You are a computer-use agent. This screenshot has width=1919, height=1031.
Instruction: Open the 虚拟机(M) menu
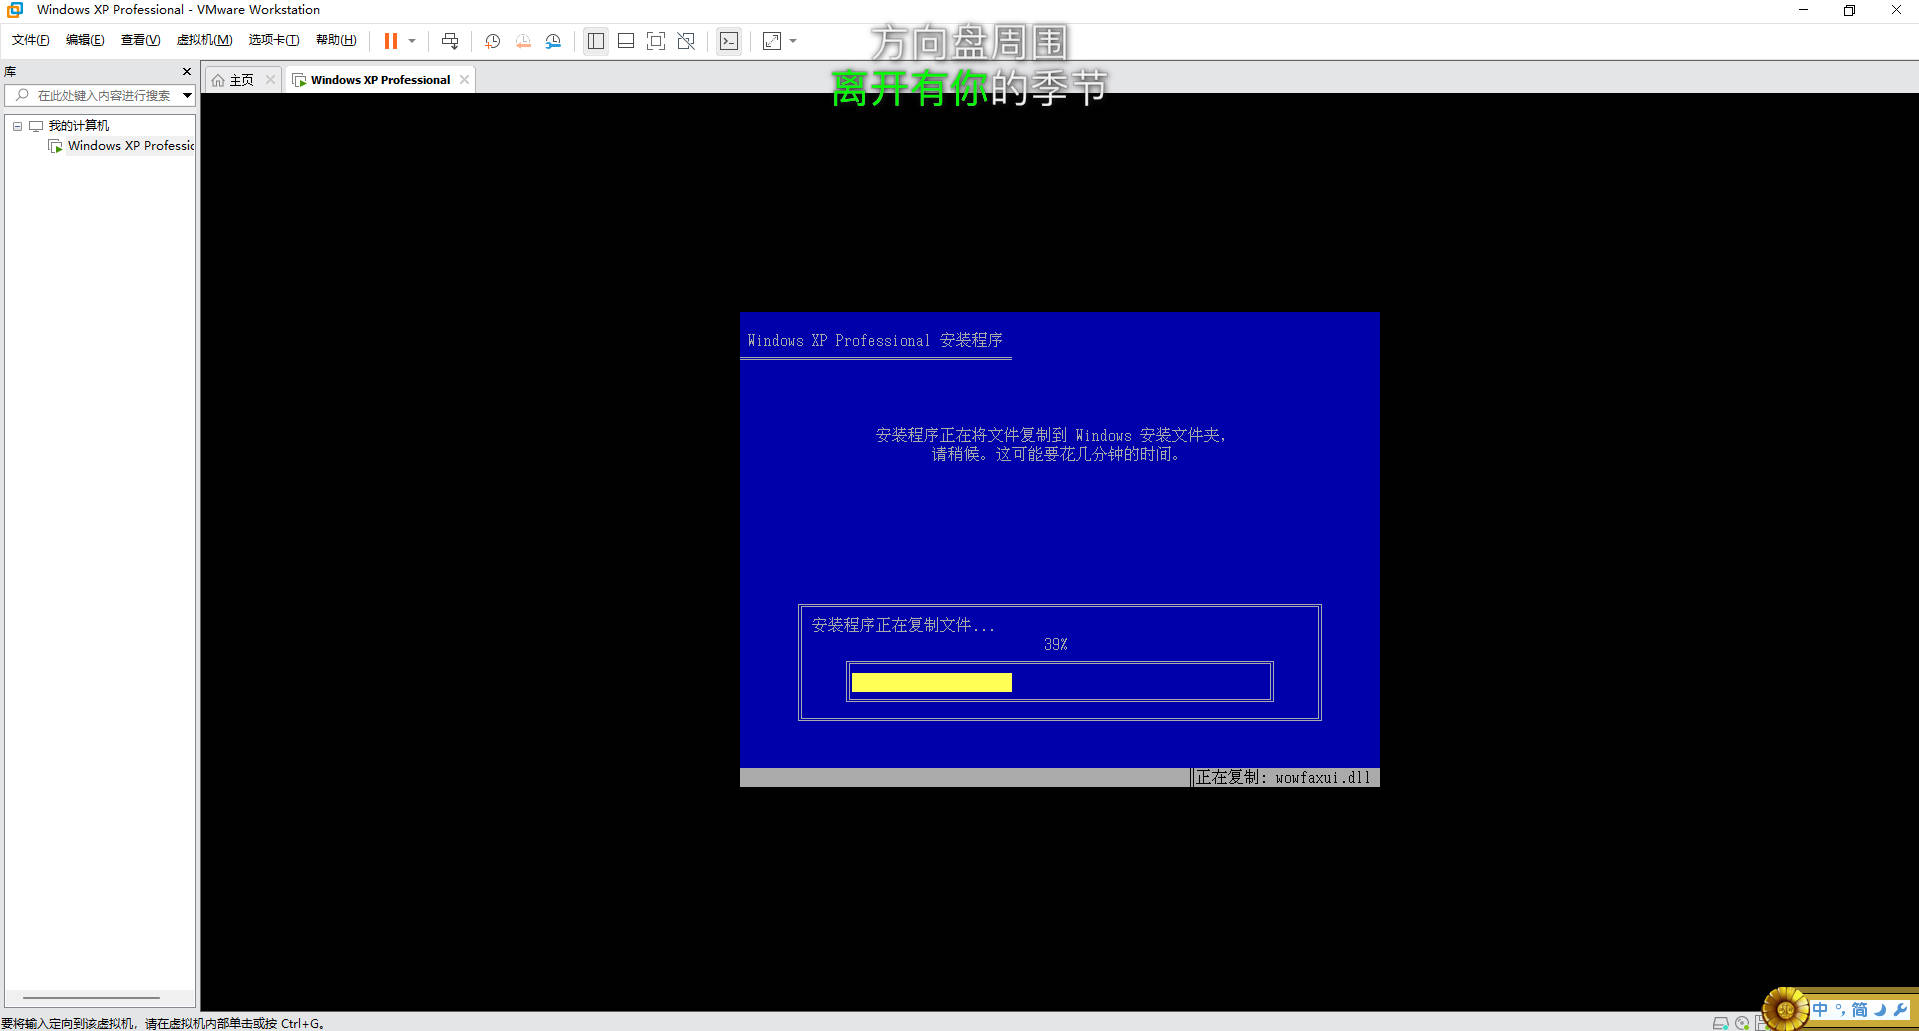(204, 40)
